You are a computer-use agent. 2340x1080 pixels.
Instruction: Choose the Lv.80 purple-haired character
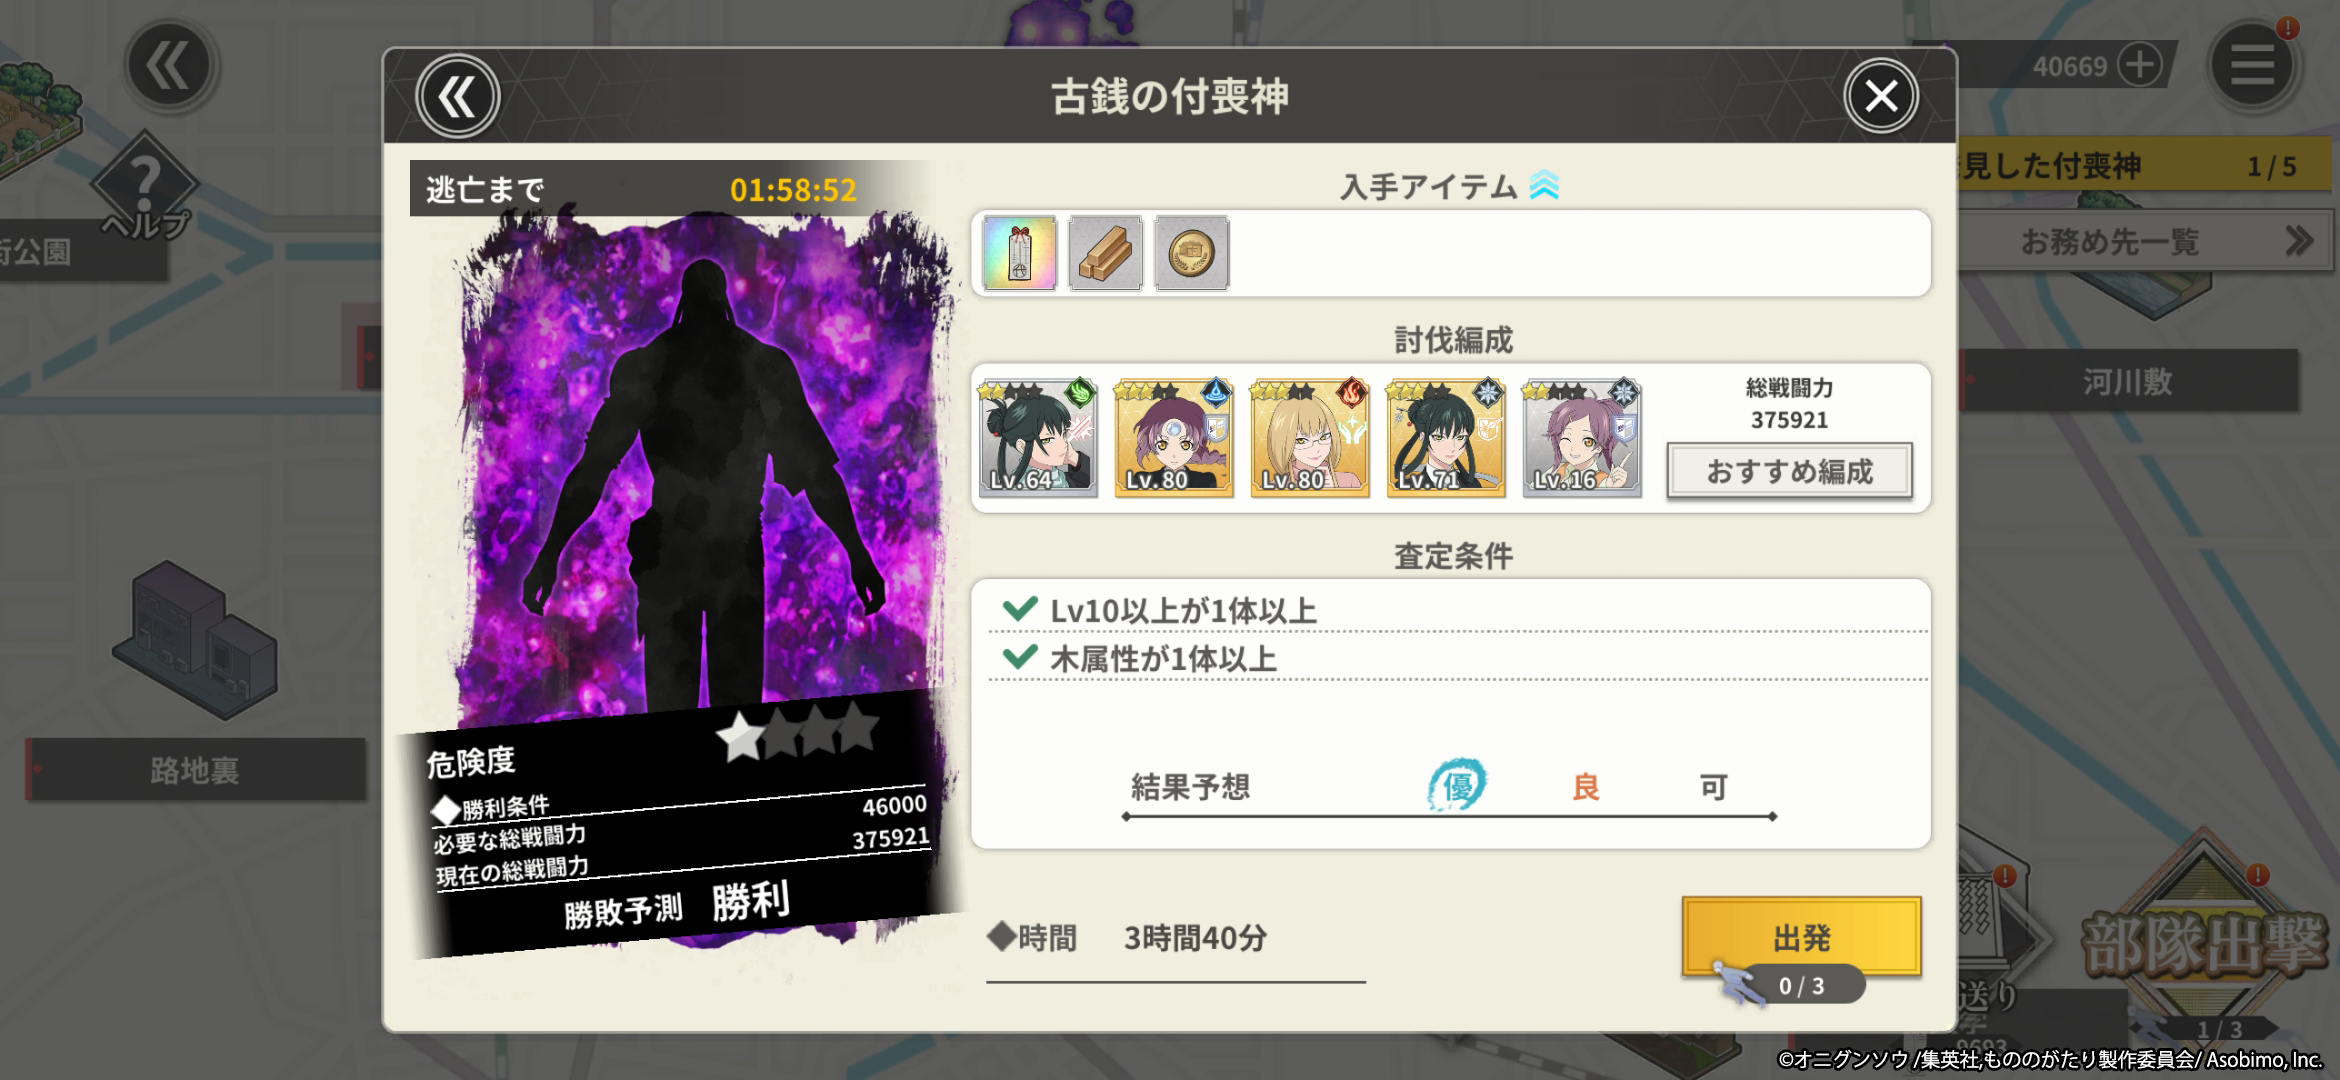[x=1174, y=438]
